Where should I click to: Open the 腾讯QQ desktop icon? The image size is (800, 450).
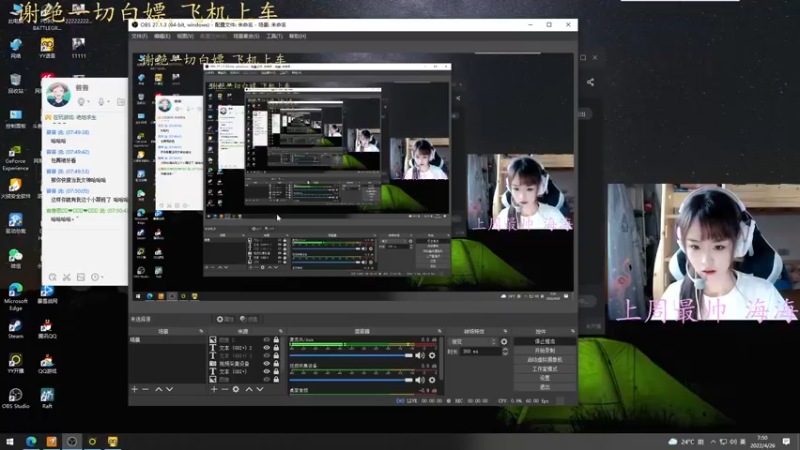[x=47, y=329]
